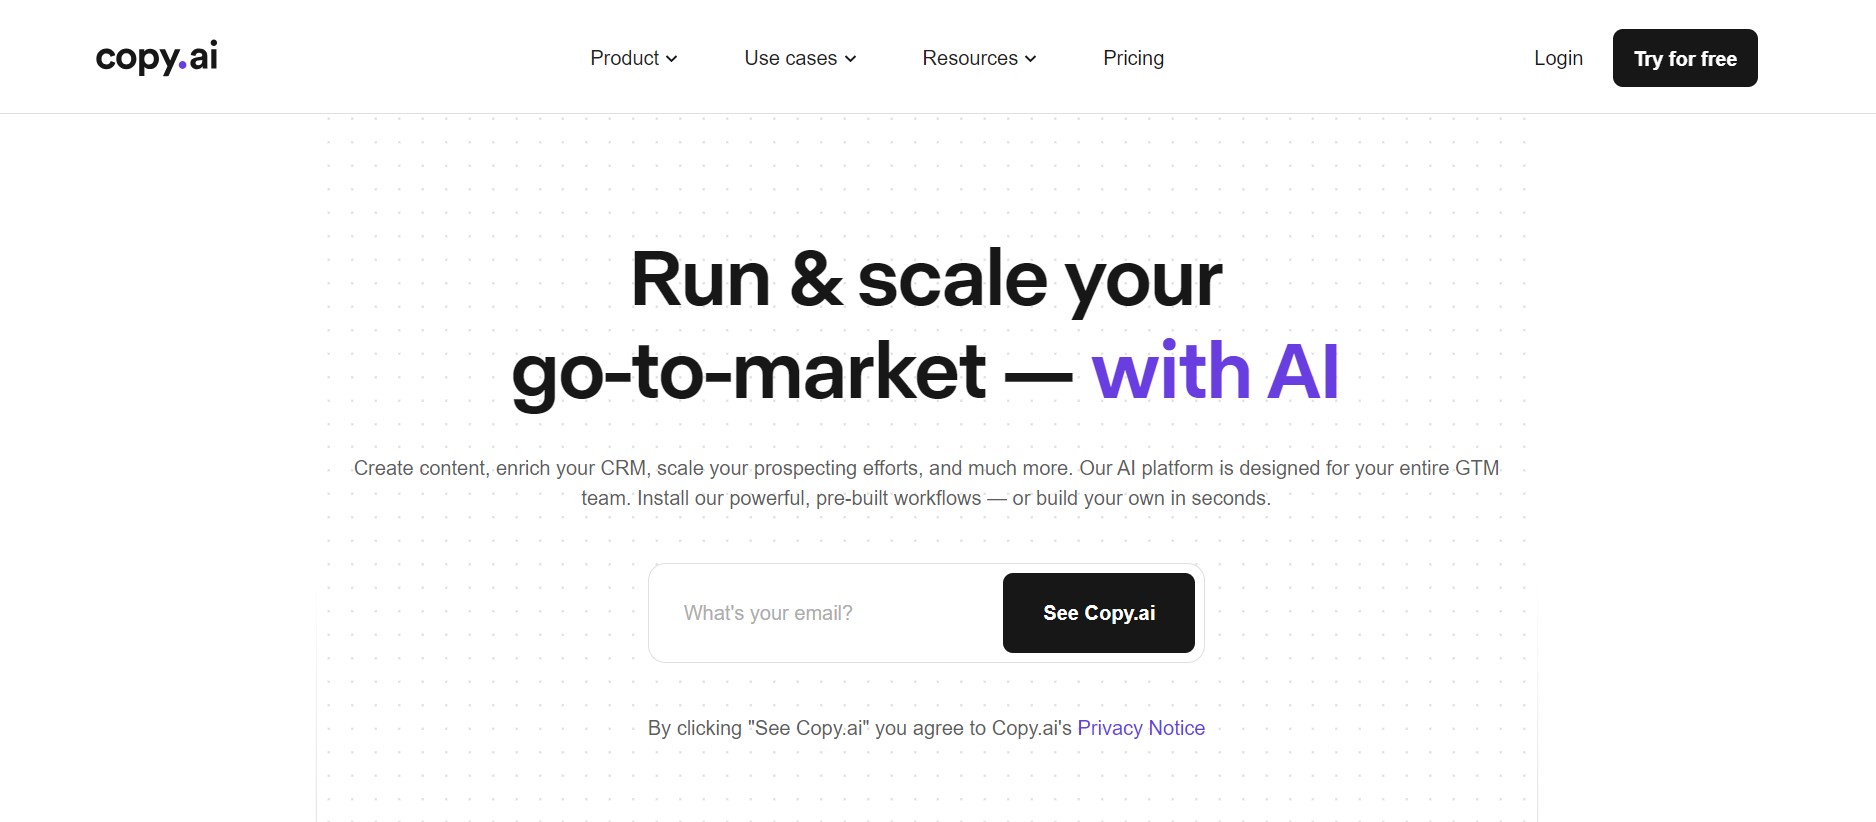
Task: Expand the Product dropdown chevron
Action: pos(672,59)
